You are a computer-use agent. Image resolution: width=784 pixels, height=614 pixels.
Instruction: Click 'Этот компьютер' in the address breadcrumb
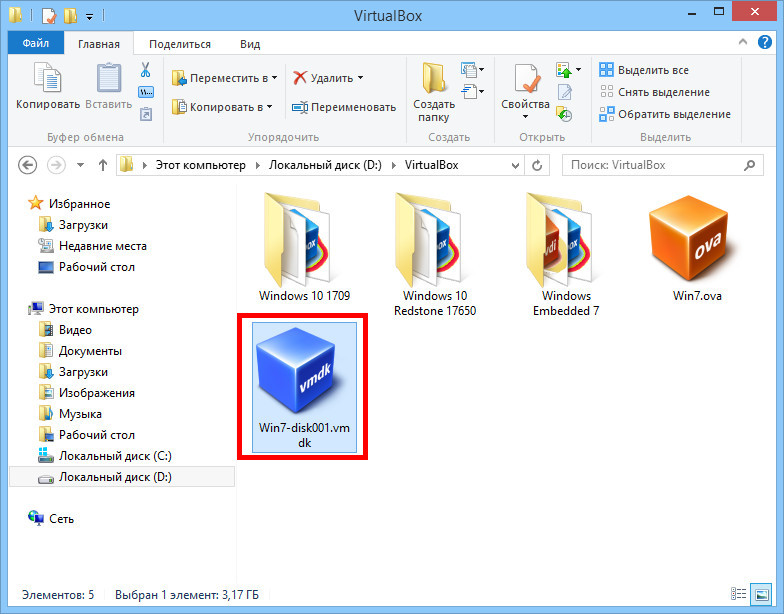point(200,165)
